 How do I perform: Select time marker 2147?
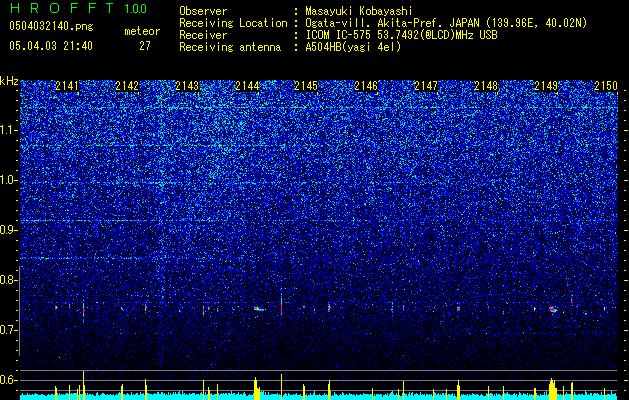tap(426, 86)
